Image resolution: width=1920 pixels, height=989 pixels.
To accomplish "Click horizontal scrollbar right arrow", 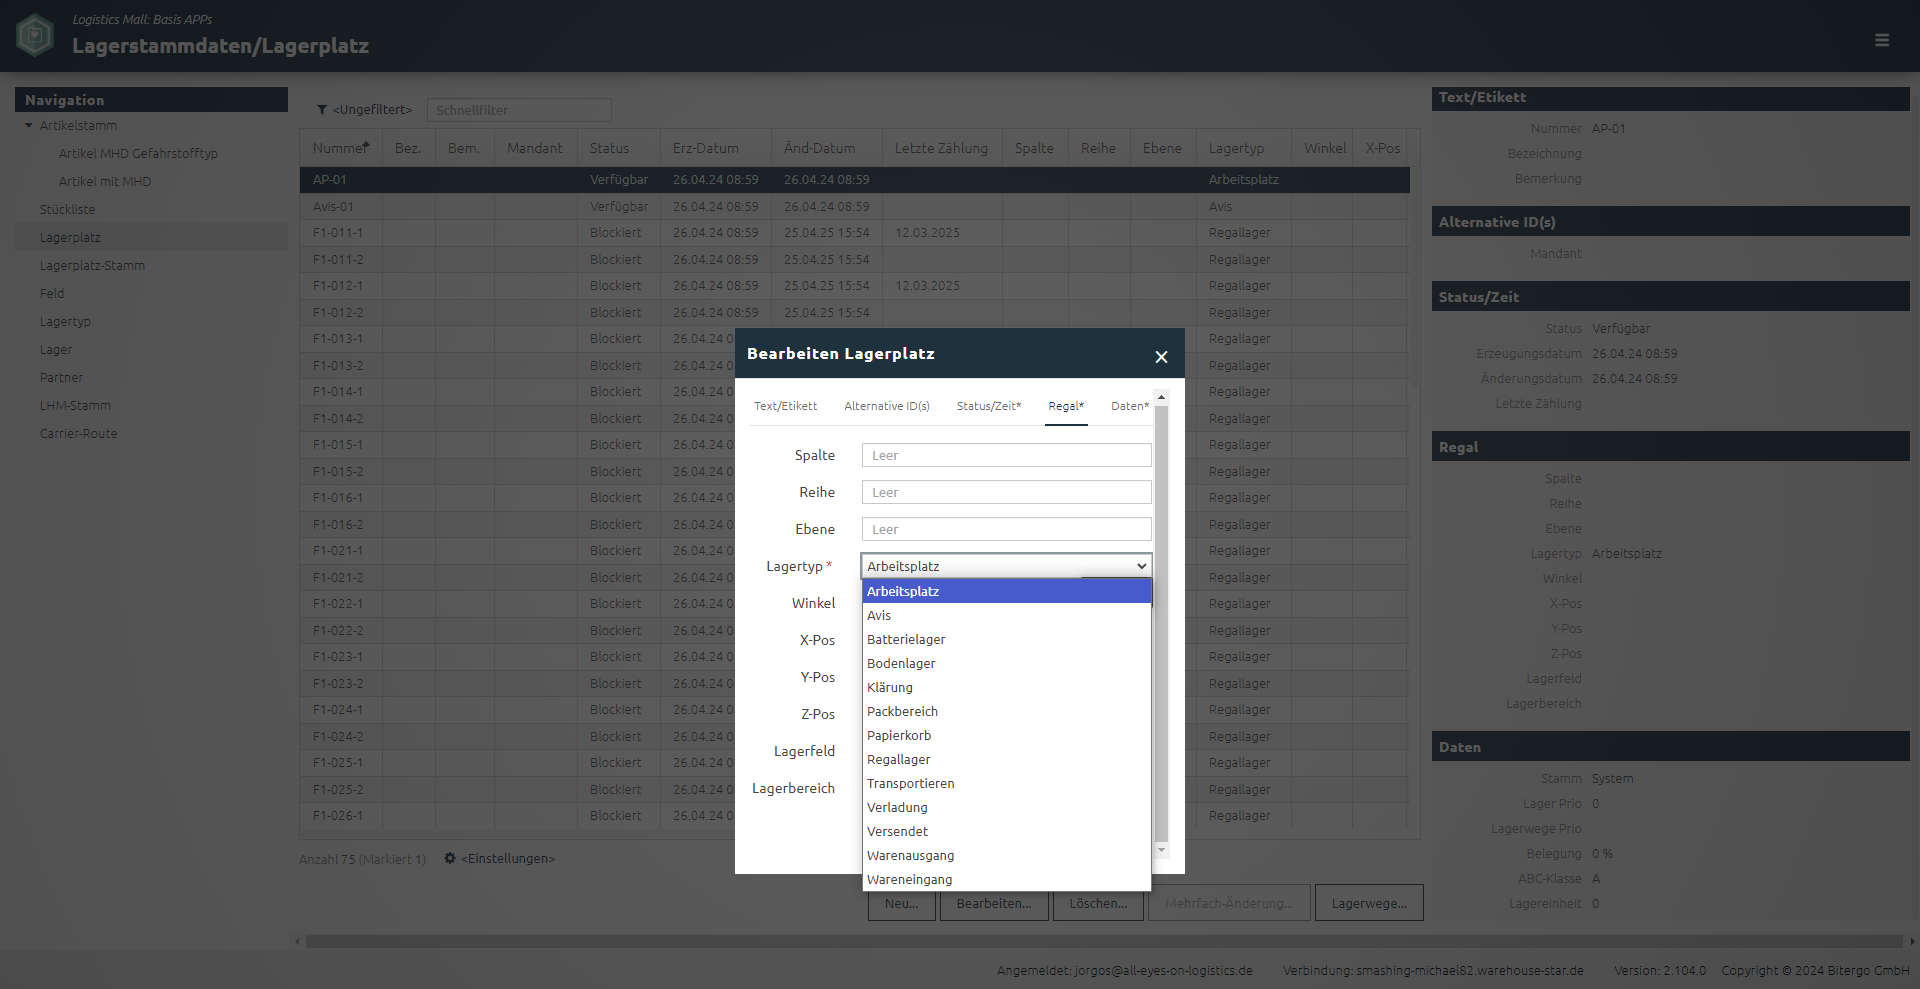I will pyautogui.click(x=1911, y=941).
